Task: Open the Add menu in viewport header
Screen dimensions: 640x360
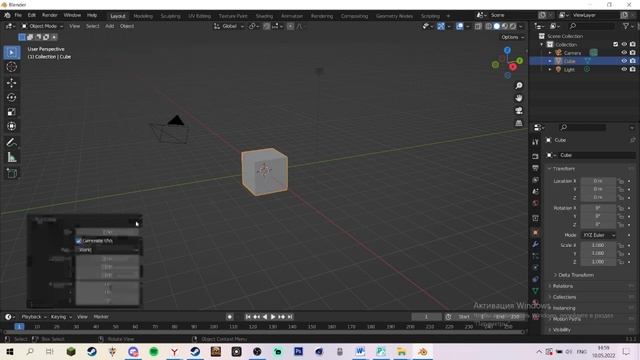Action: tap(109, 26)
